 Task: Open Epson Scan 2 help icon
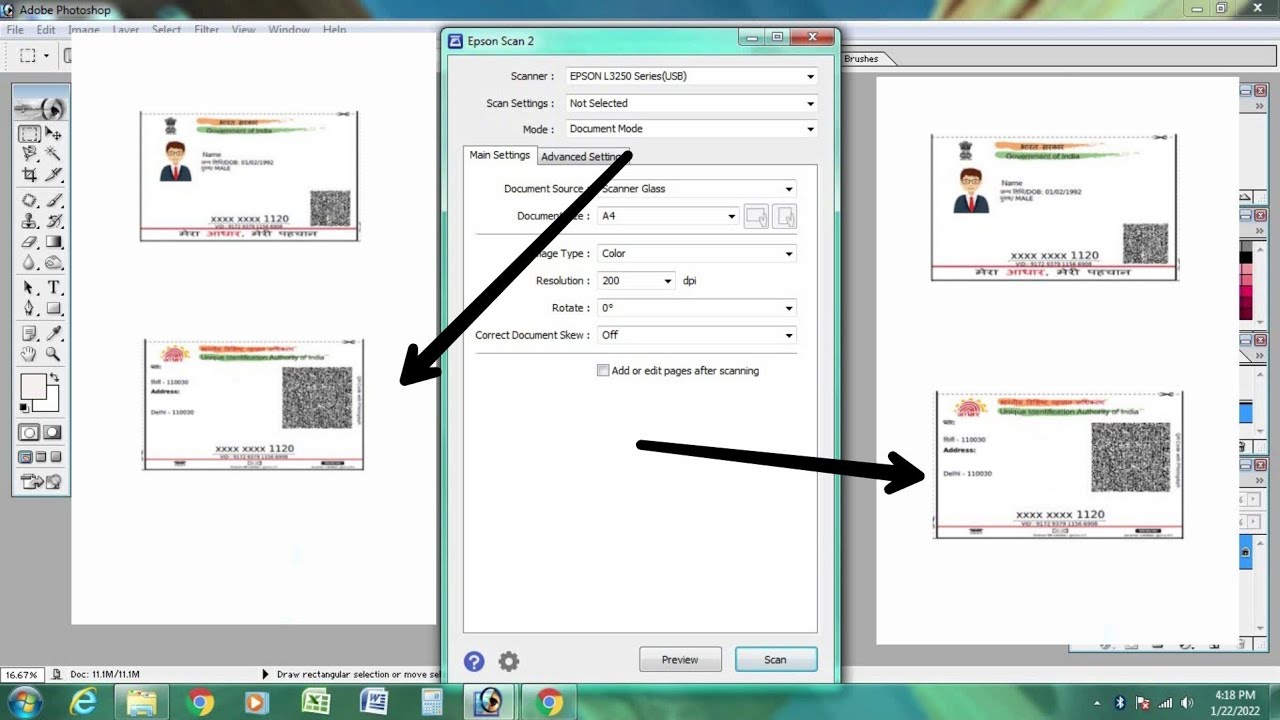(x=474, y=661)
